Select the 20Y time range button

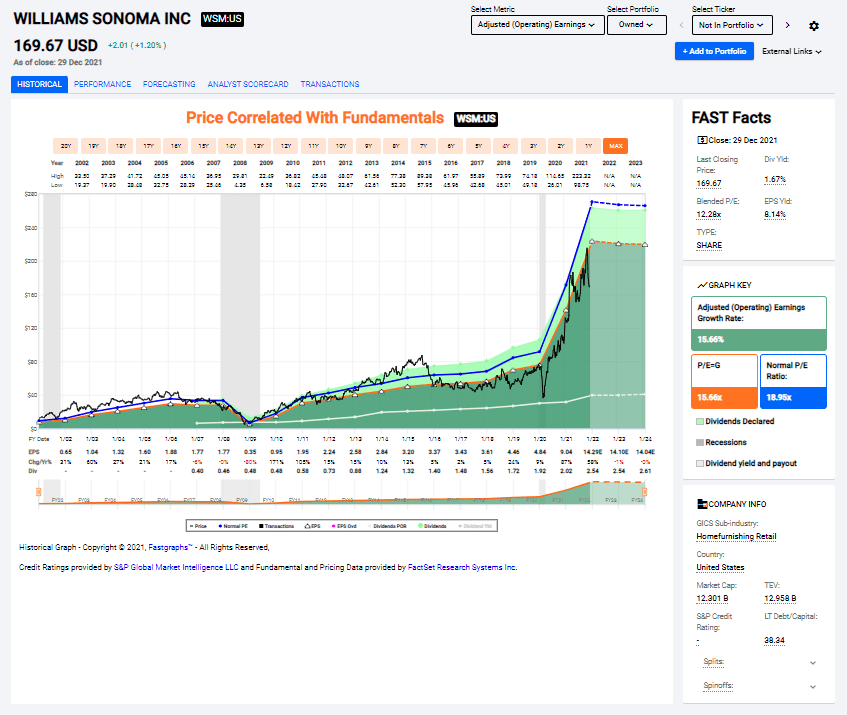(66, 146)
